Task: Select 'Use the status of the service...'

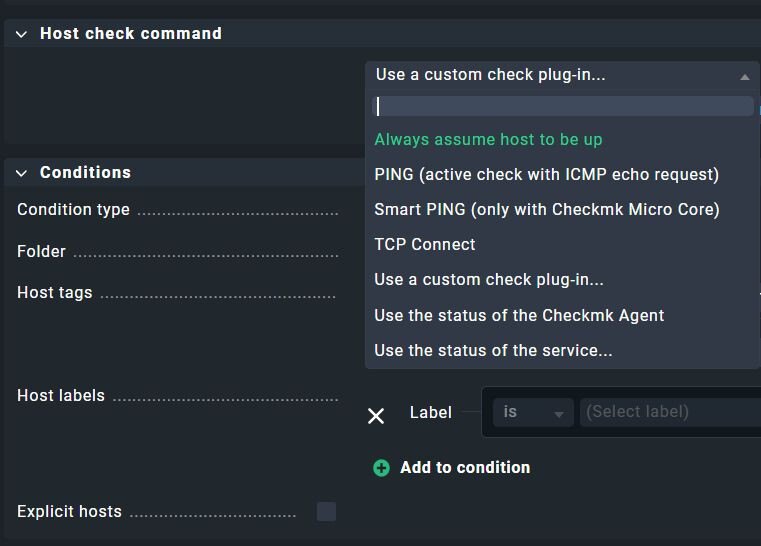Action: pos(493,351)
